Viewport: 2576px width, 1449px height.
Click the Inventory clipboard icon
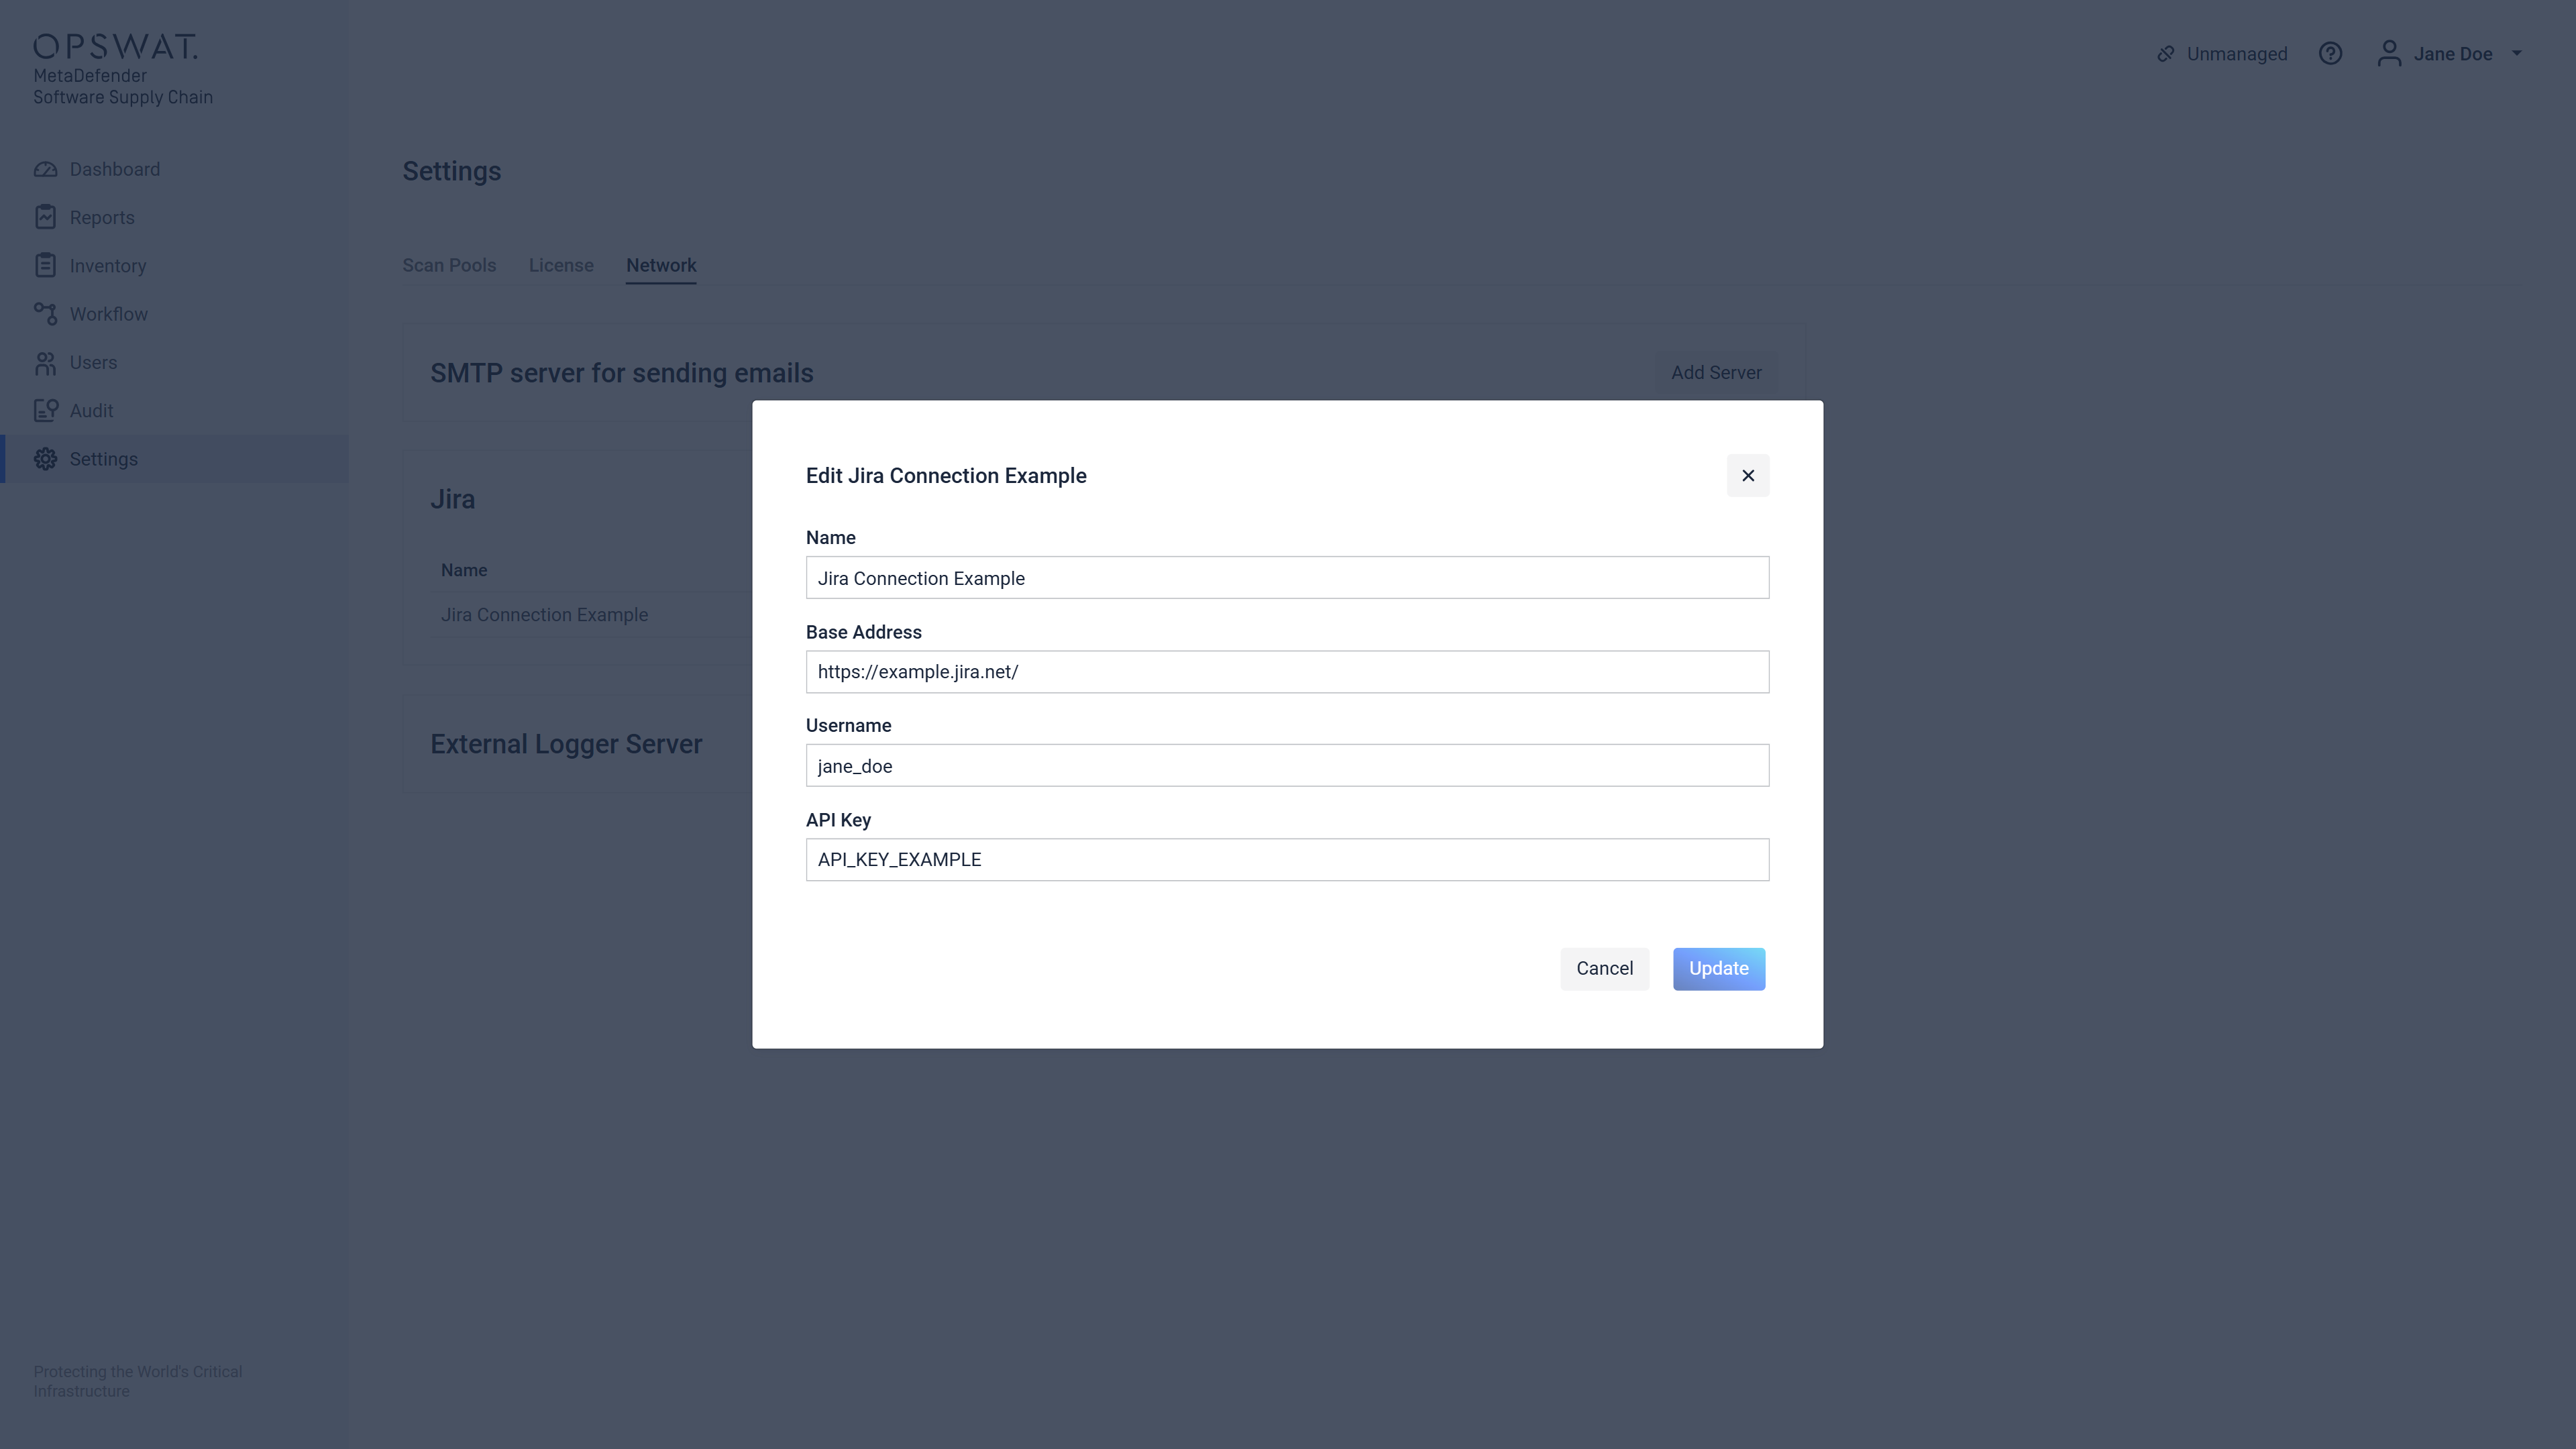coord(45,266)
